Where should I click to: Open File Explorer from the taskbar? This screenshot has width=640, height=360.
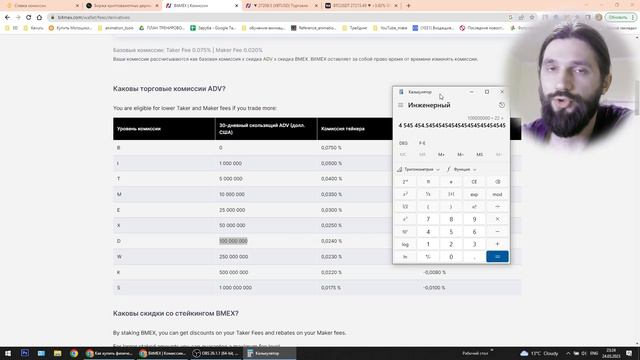[57, 353]
